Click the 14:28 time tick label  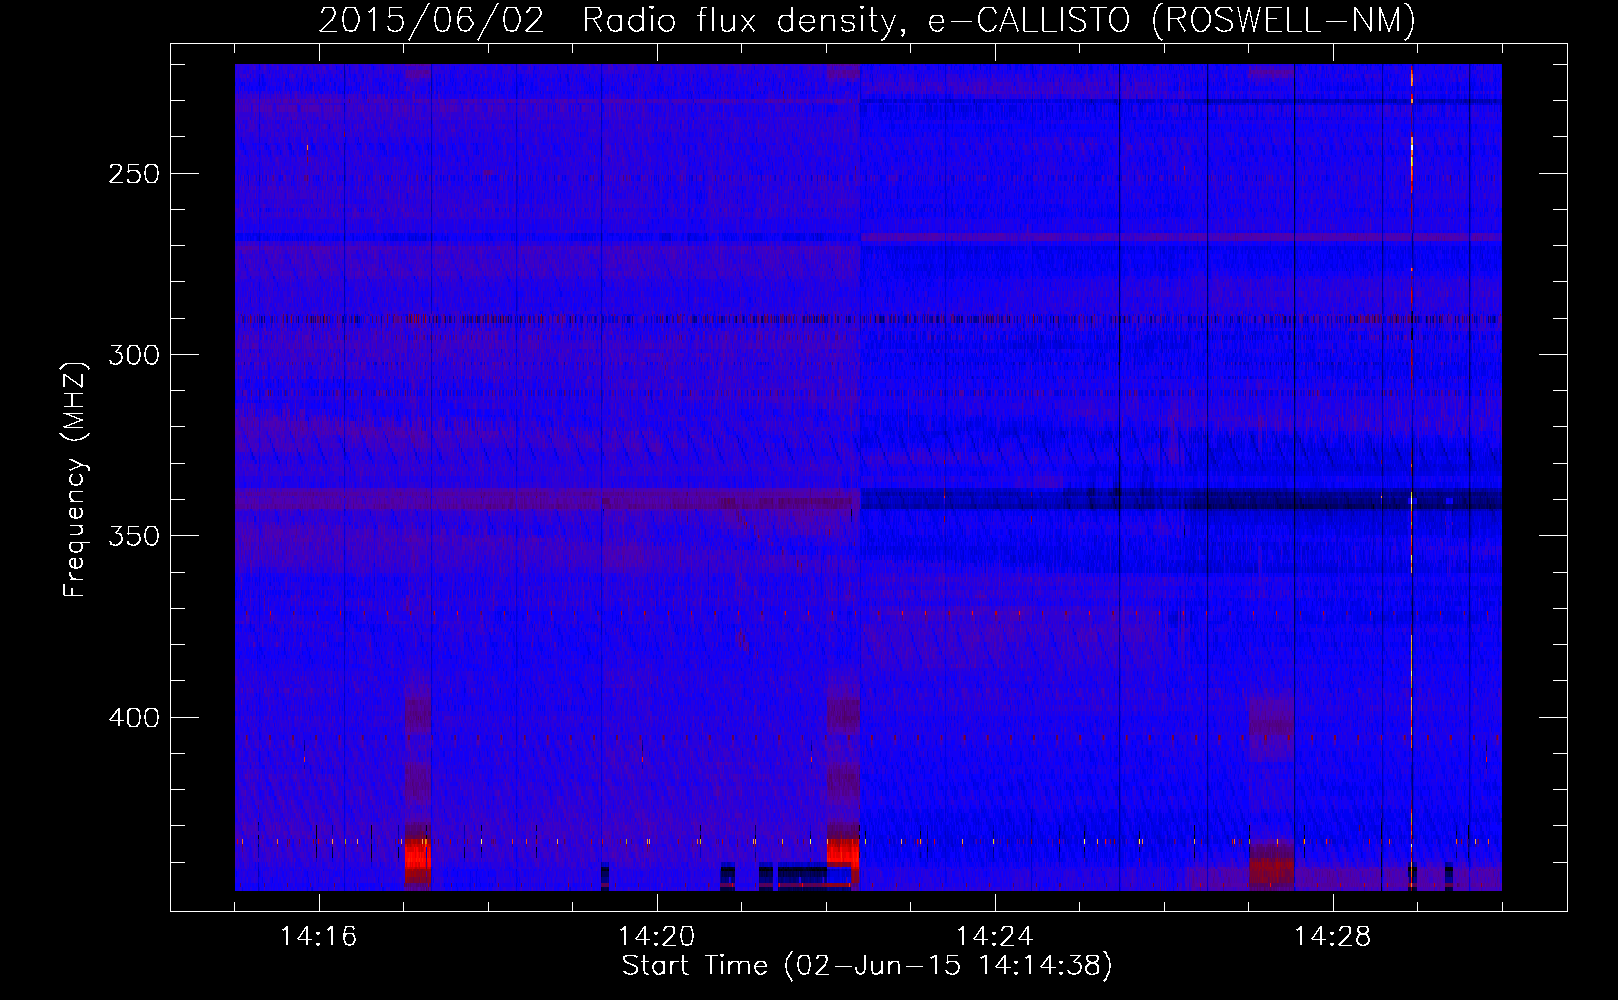coord(1332,937)
